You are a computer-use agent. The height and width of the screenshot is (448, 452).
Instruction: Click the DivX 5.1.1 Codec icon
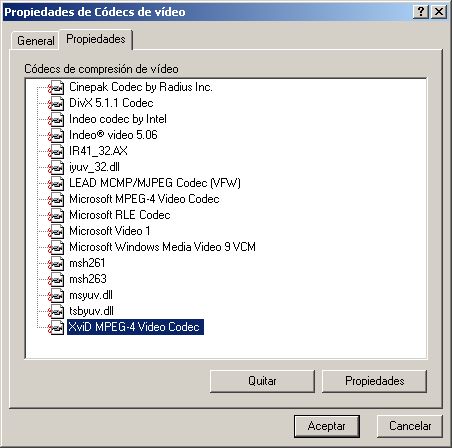[56, 104]
